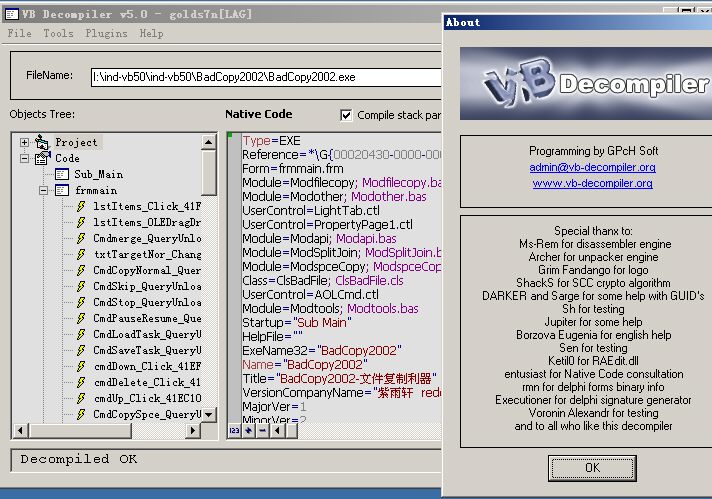Click the 'MajorVer=1' code line
Image resolution: width=712 pixels, height=499 pixels.
point(275,406)
